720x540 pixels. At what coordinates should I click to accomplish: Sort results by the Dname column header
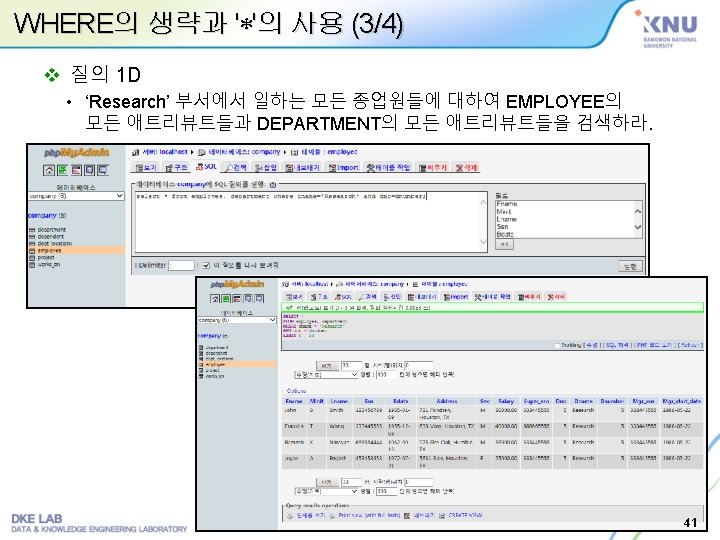pyautogui.click(x=583, y=401)
